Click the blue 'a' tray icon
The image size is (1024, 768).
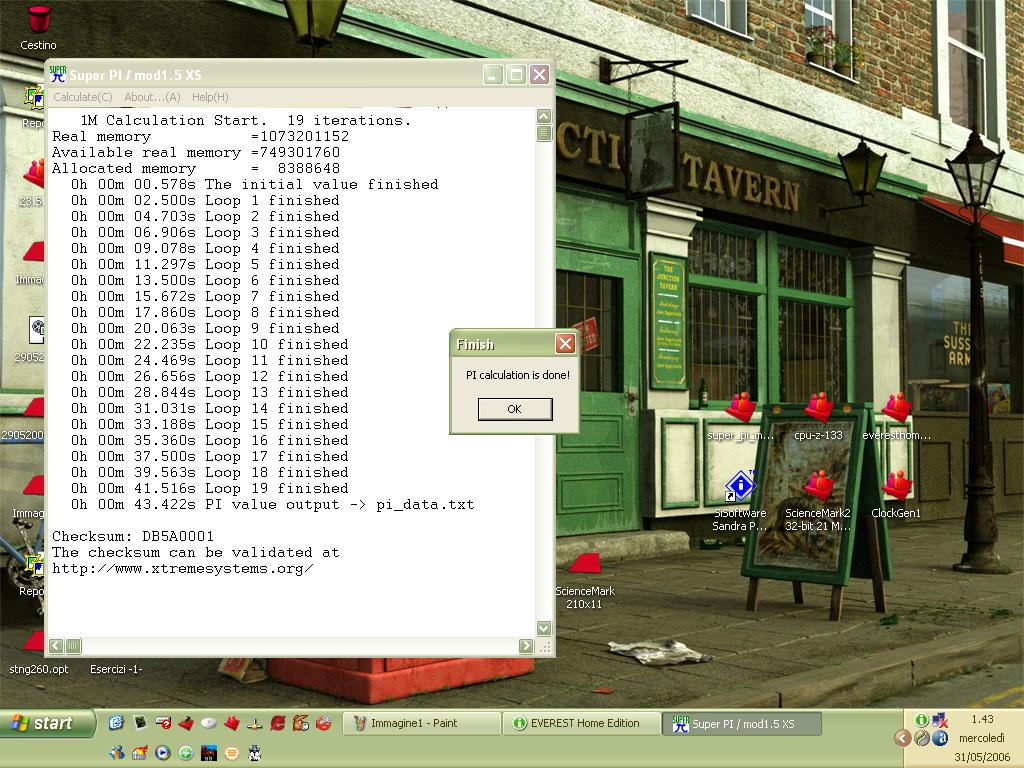pyautogui.click(x=940, y=738)
